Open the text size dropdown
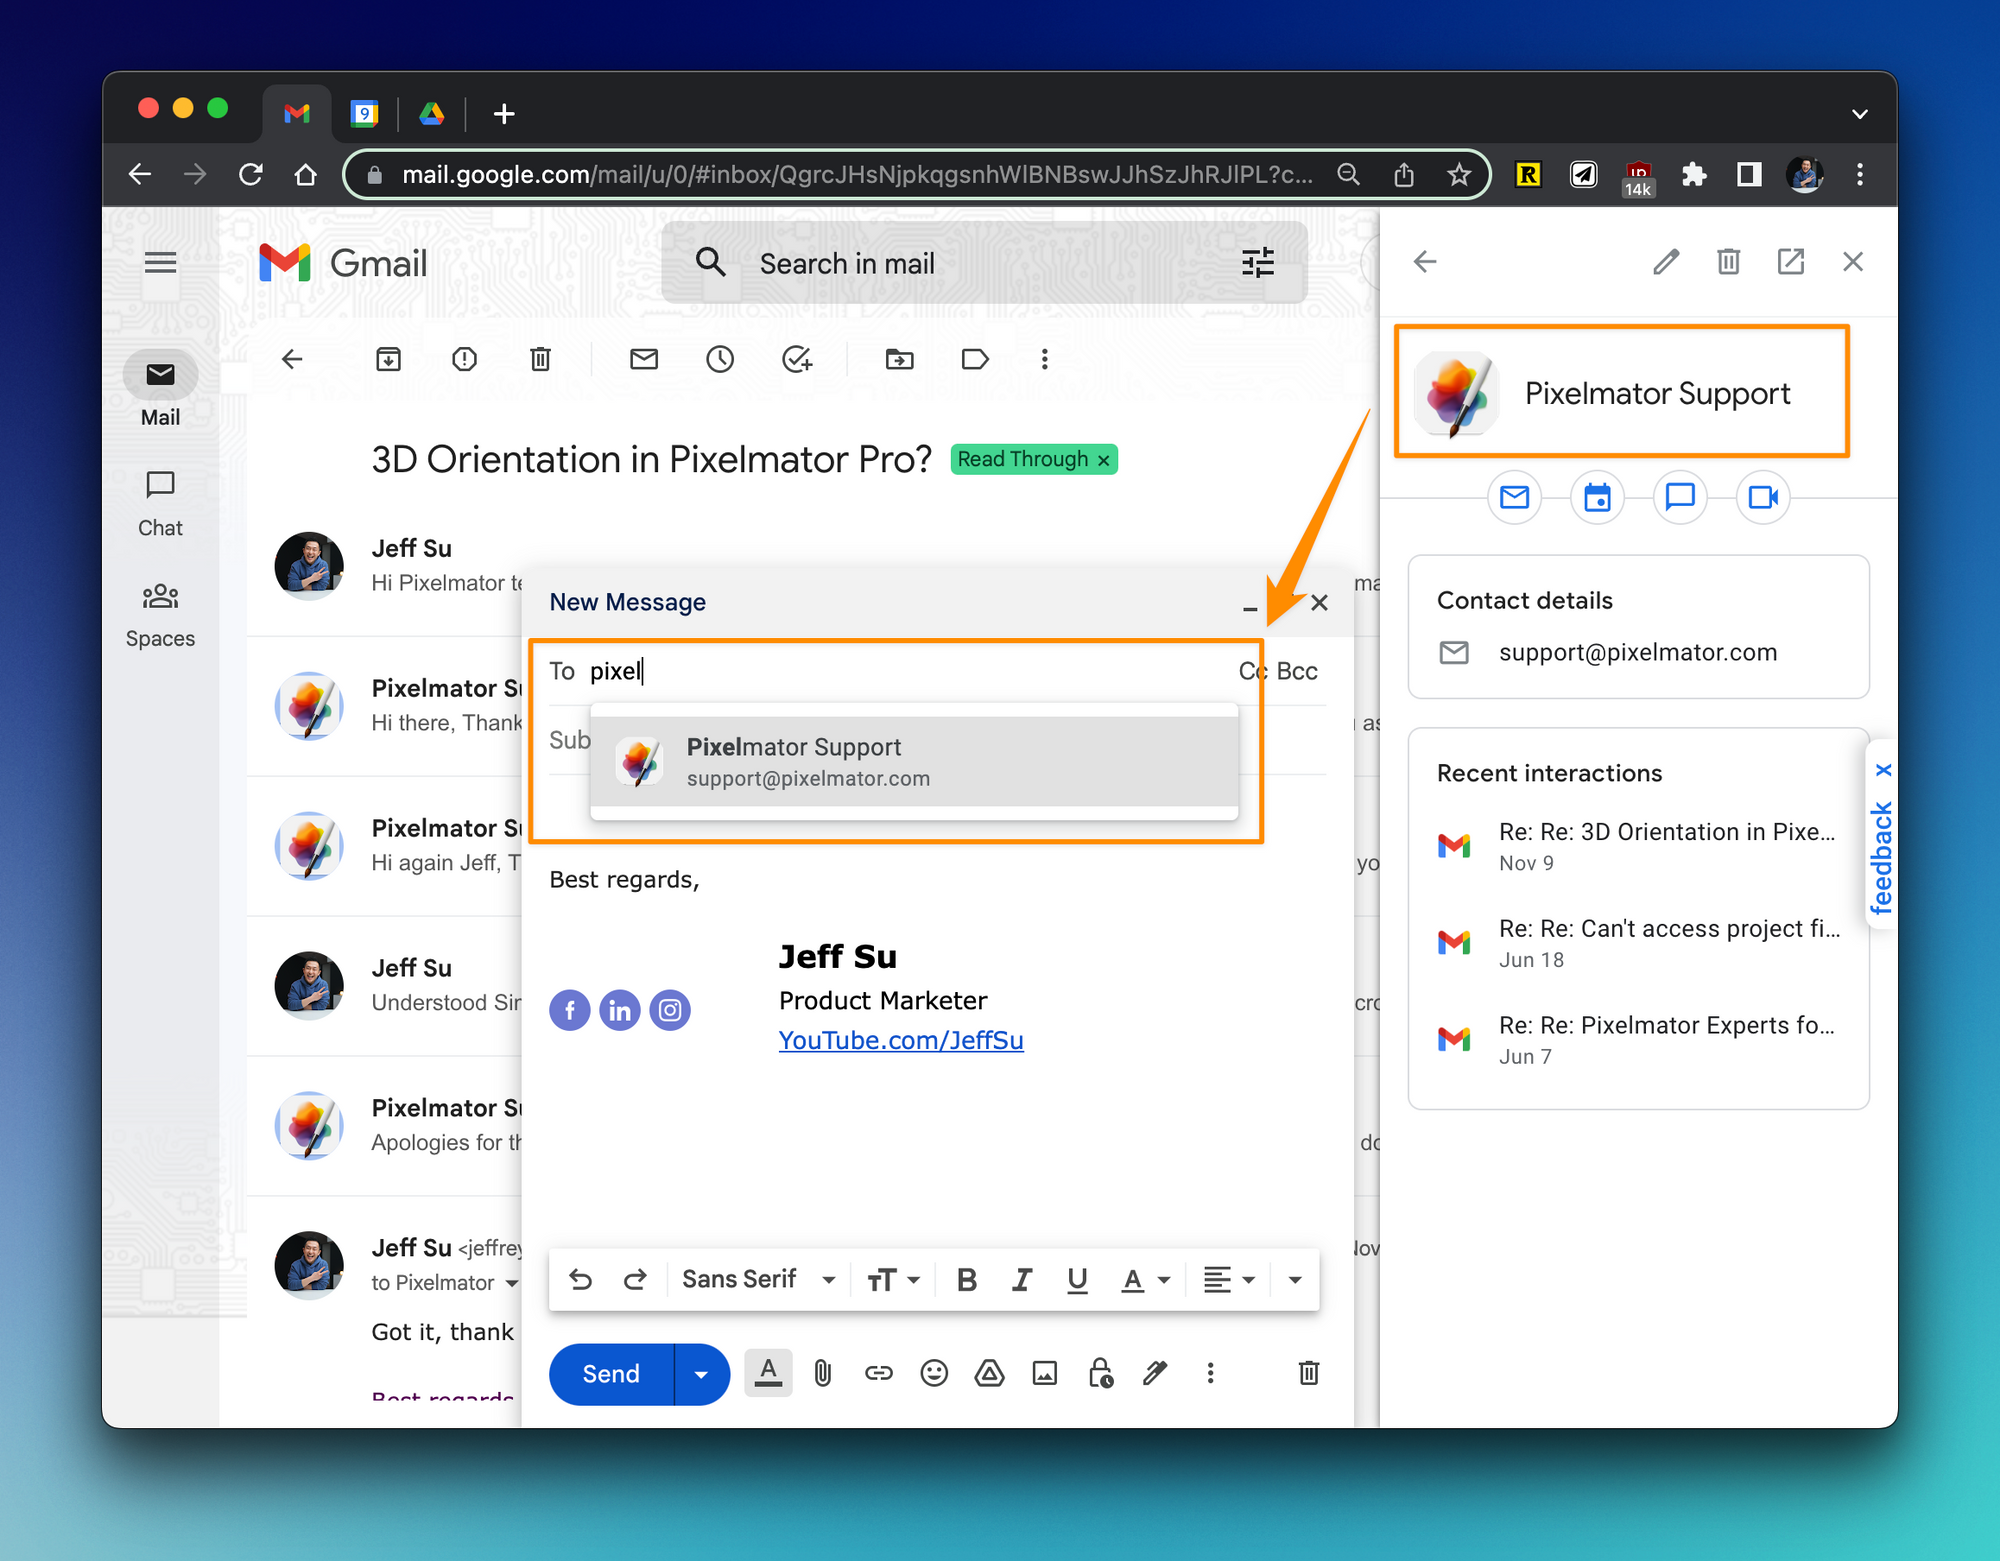 coord(893,1280)
